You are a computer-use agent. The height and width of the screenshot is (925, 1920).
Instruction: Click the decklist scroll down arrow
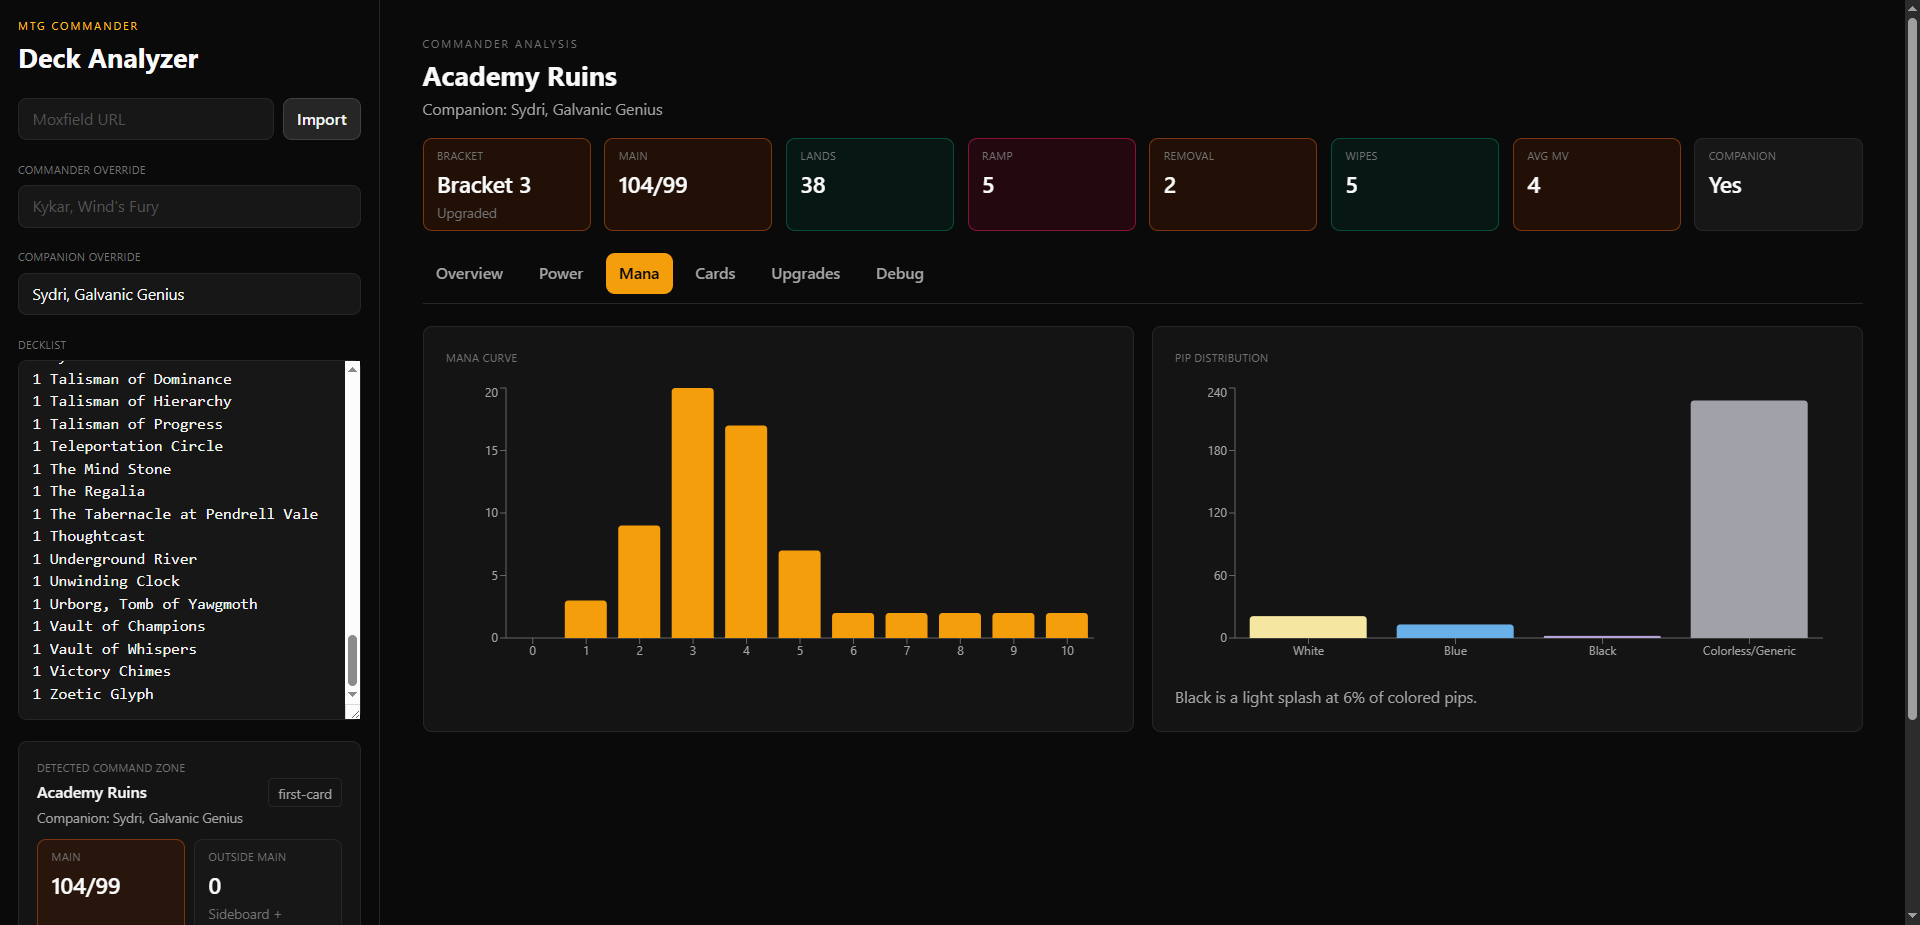(352, 694)
